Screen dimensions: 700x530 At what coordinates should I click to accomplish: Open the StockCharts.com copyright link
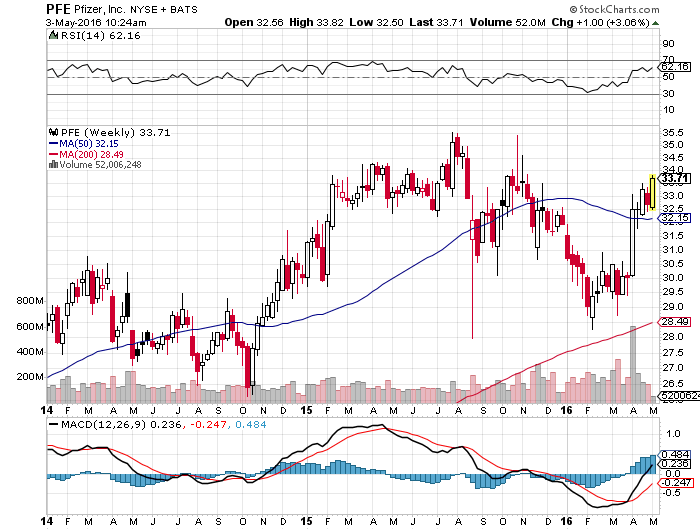point(614,9)
